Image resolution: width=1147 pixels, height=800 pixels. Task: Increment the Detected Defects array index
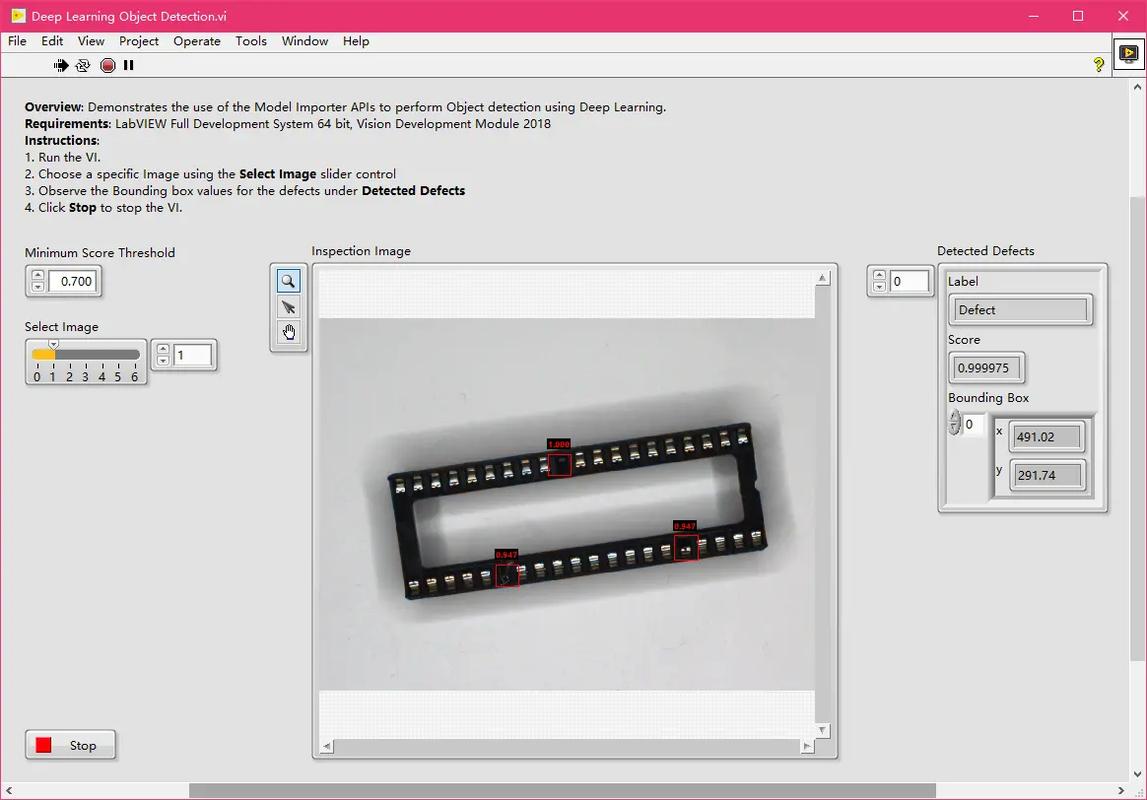(x=879, y=276)
